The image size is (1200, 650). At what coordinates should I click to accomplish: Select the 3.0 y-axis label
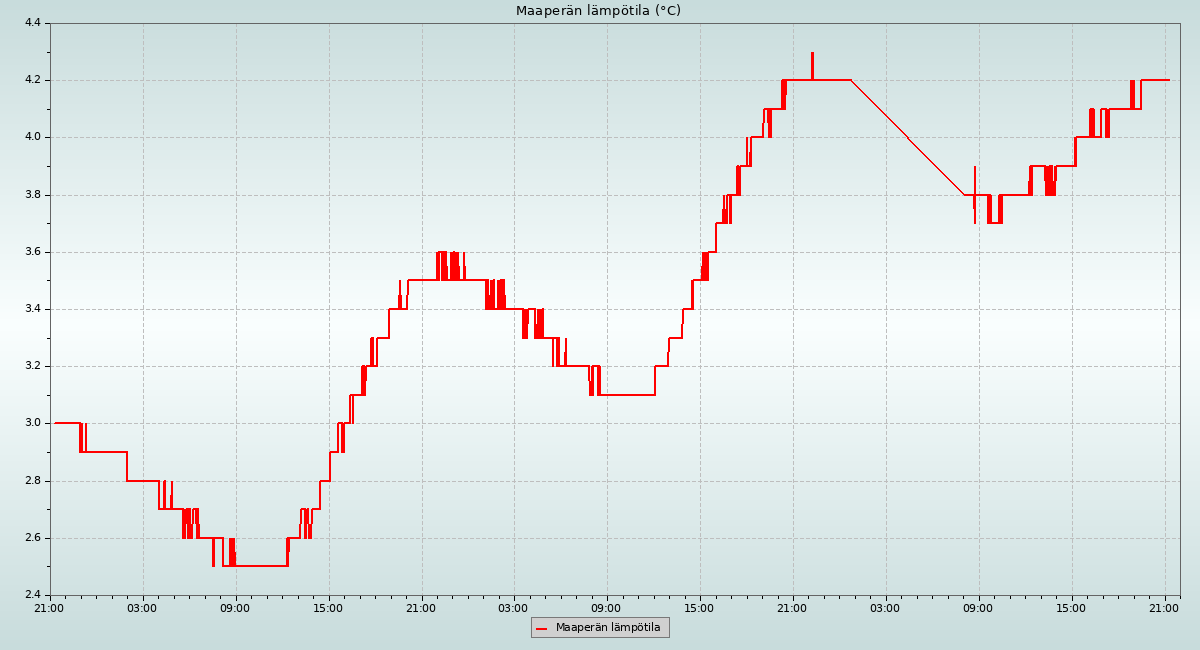(30, 423)
